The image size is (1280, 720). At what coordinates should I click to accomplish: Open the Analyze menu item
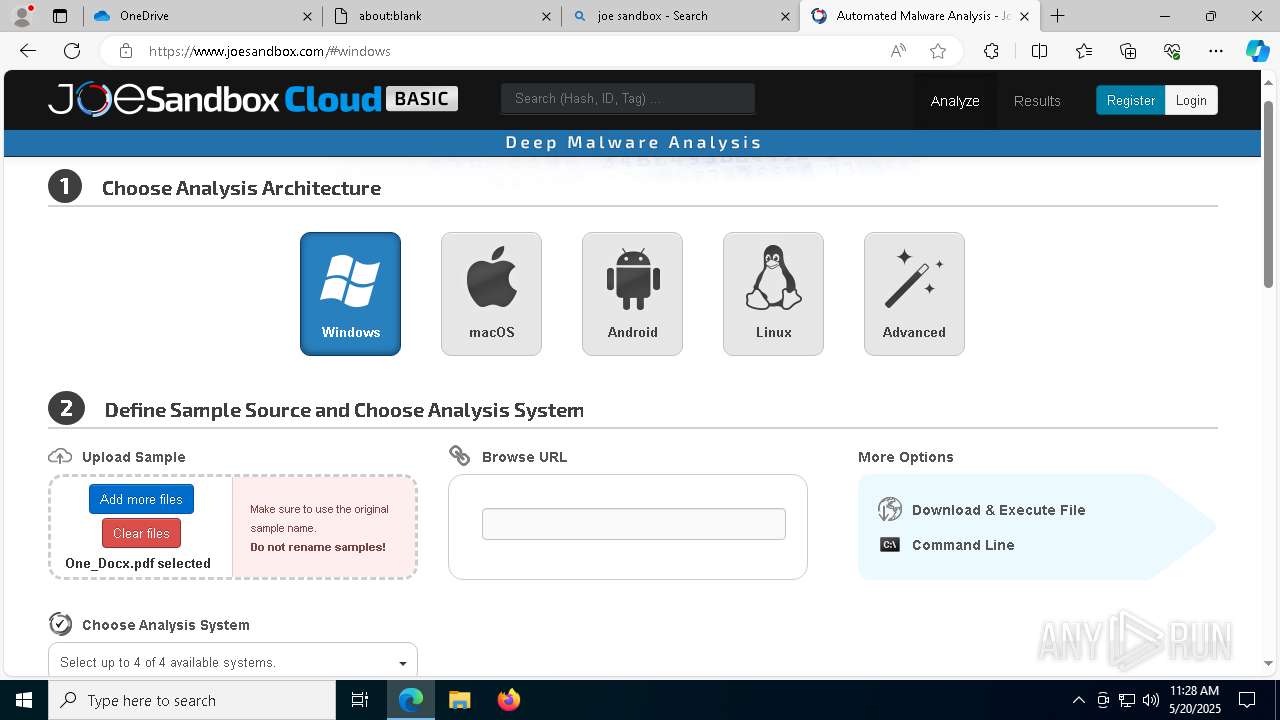pos(955,101)
